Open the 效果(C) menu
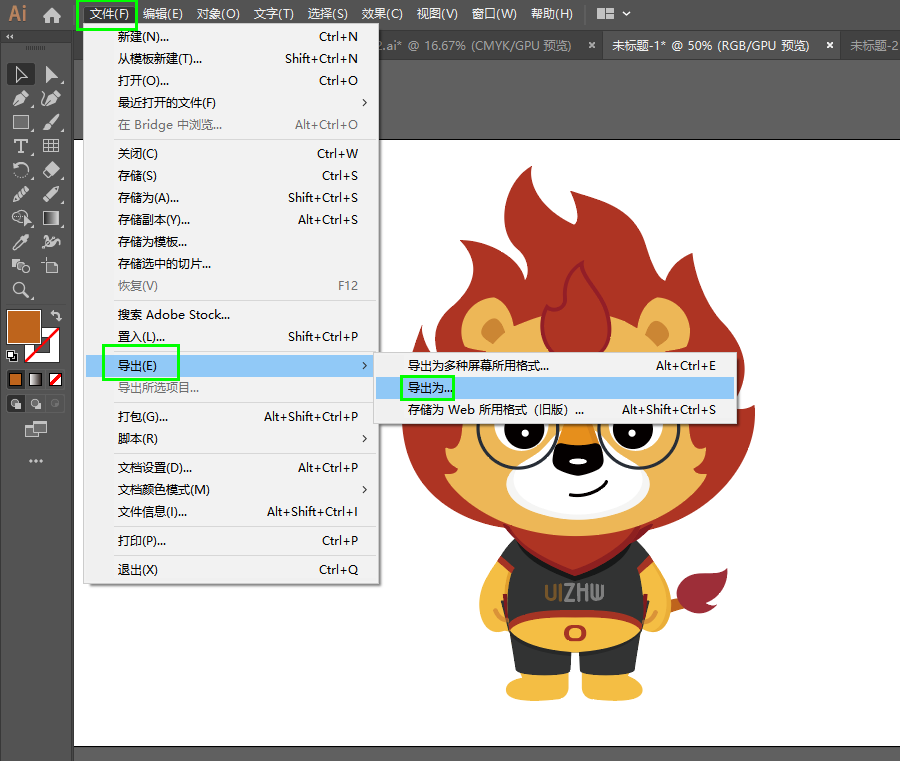 point(382,14)
